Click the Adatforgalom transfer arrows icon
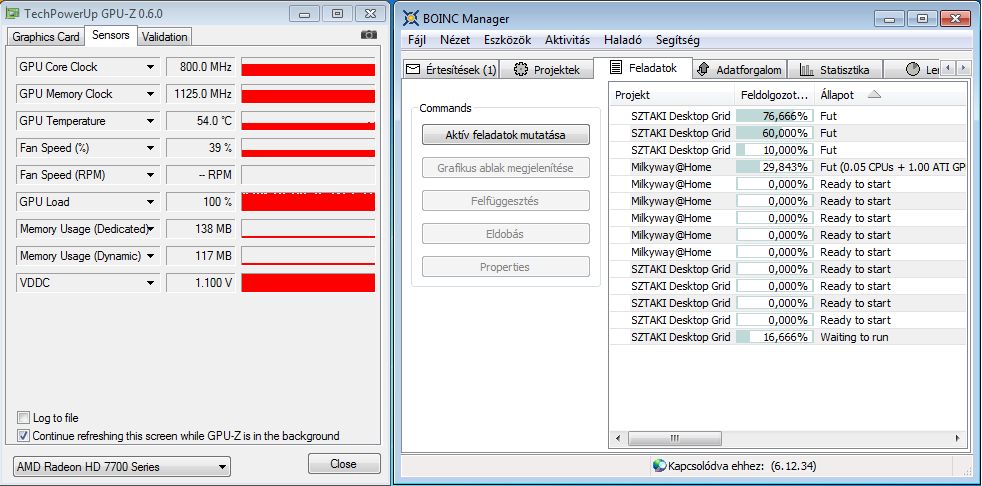The image size is (982, 486). point(702,70)
